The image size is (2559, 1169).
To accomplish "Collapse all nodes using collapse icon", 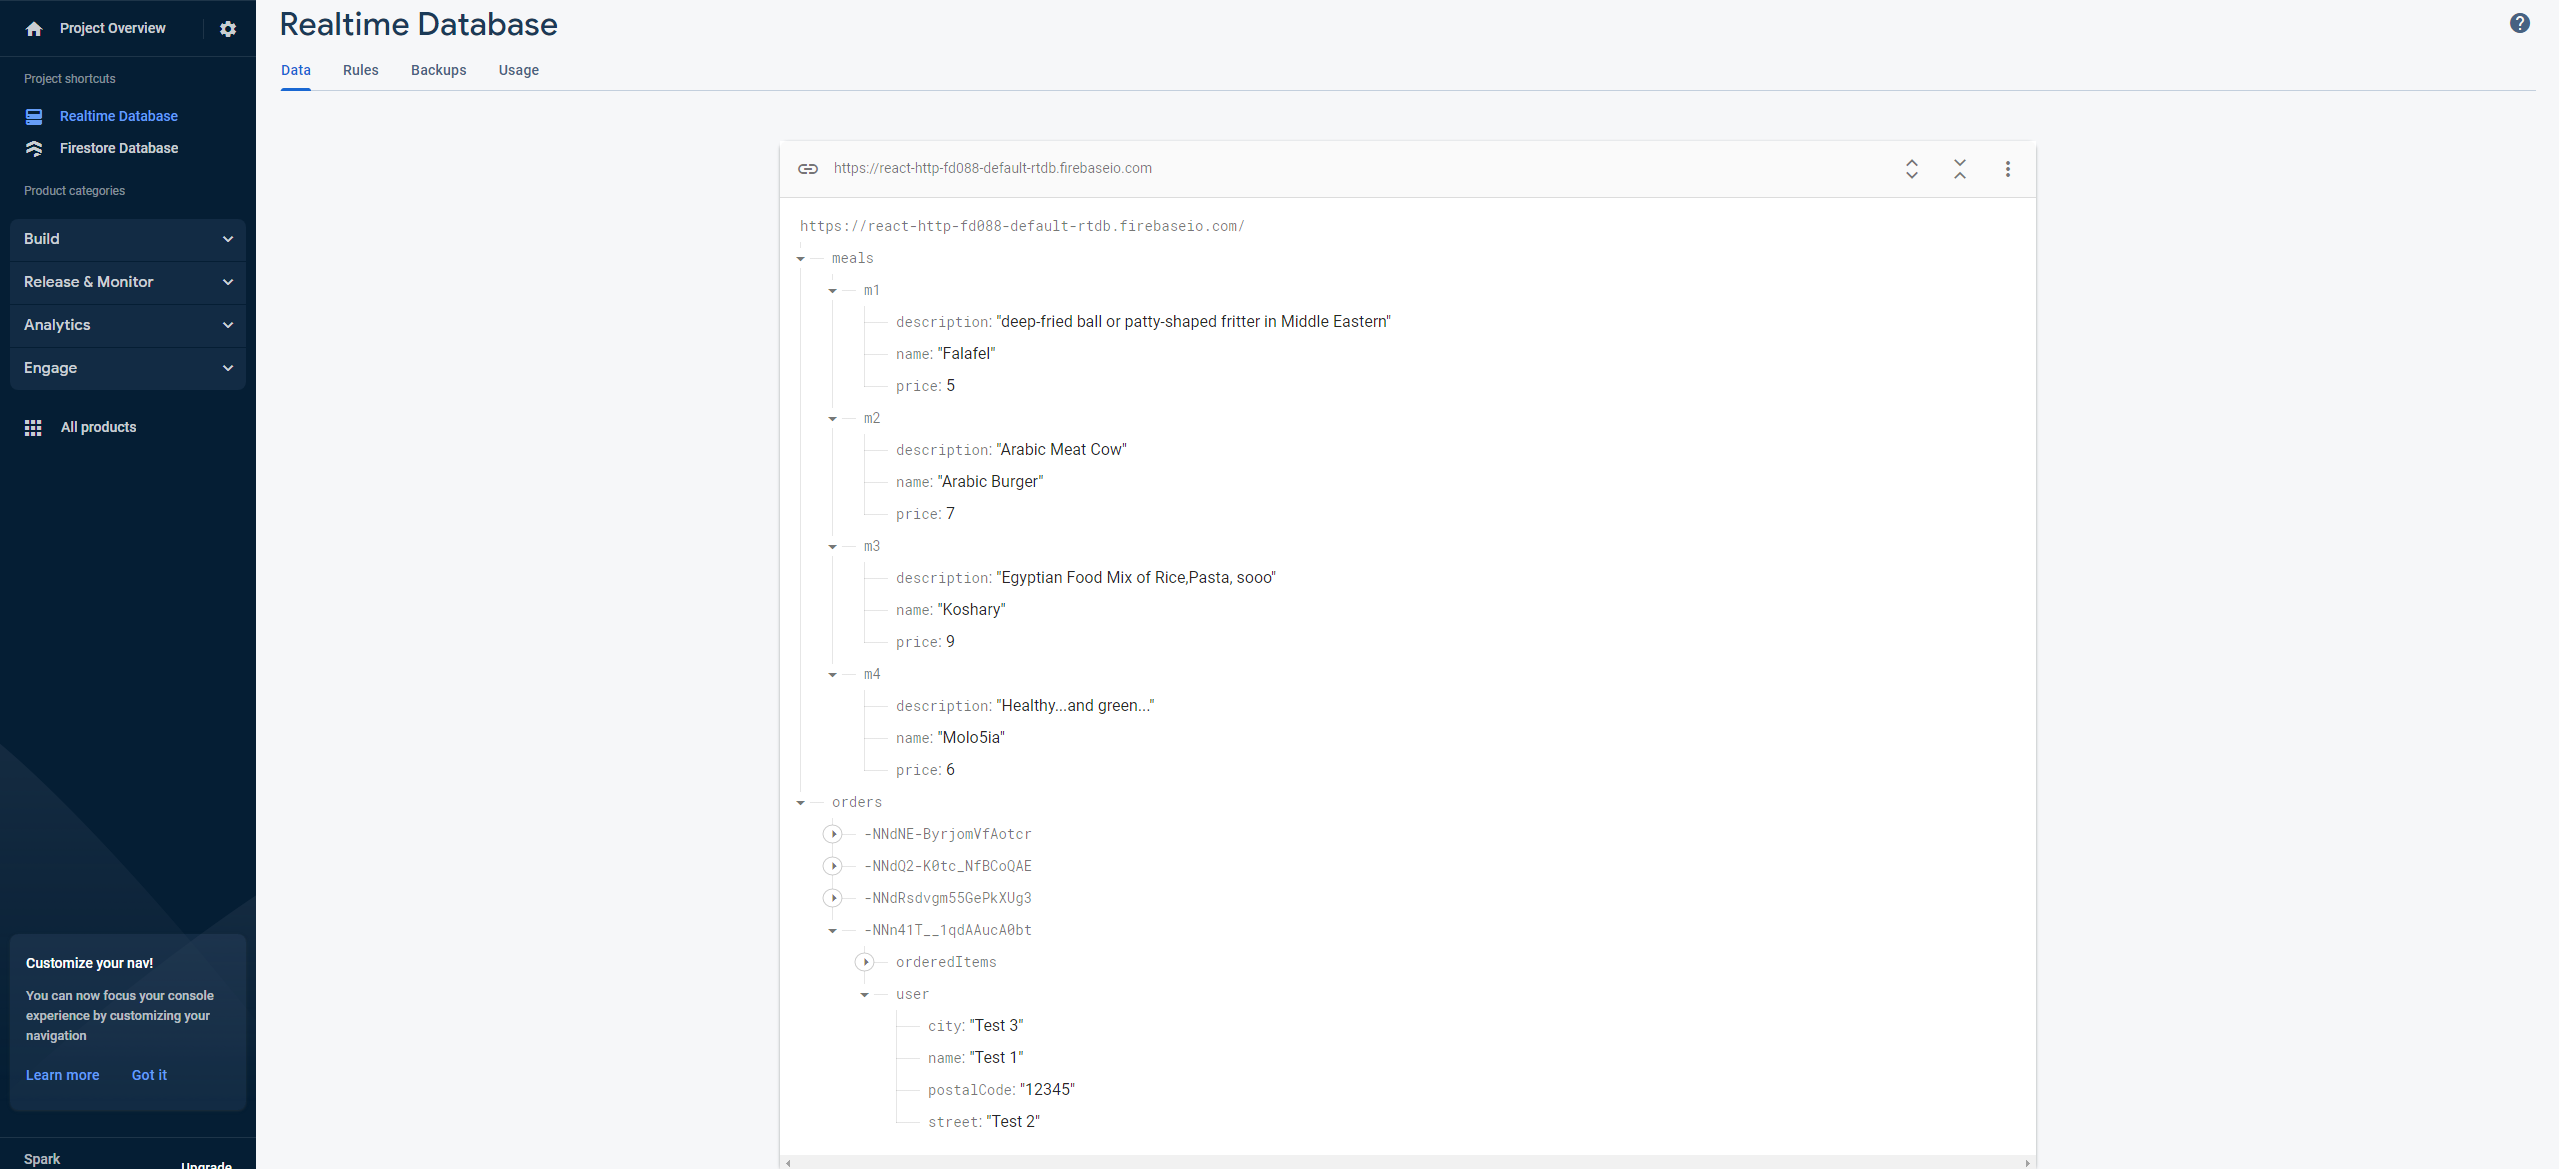I will [x=1959, y=169].
